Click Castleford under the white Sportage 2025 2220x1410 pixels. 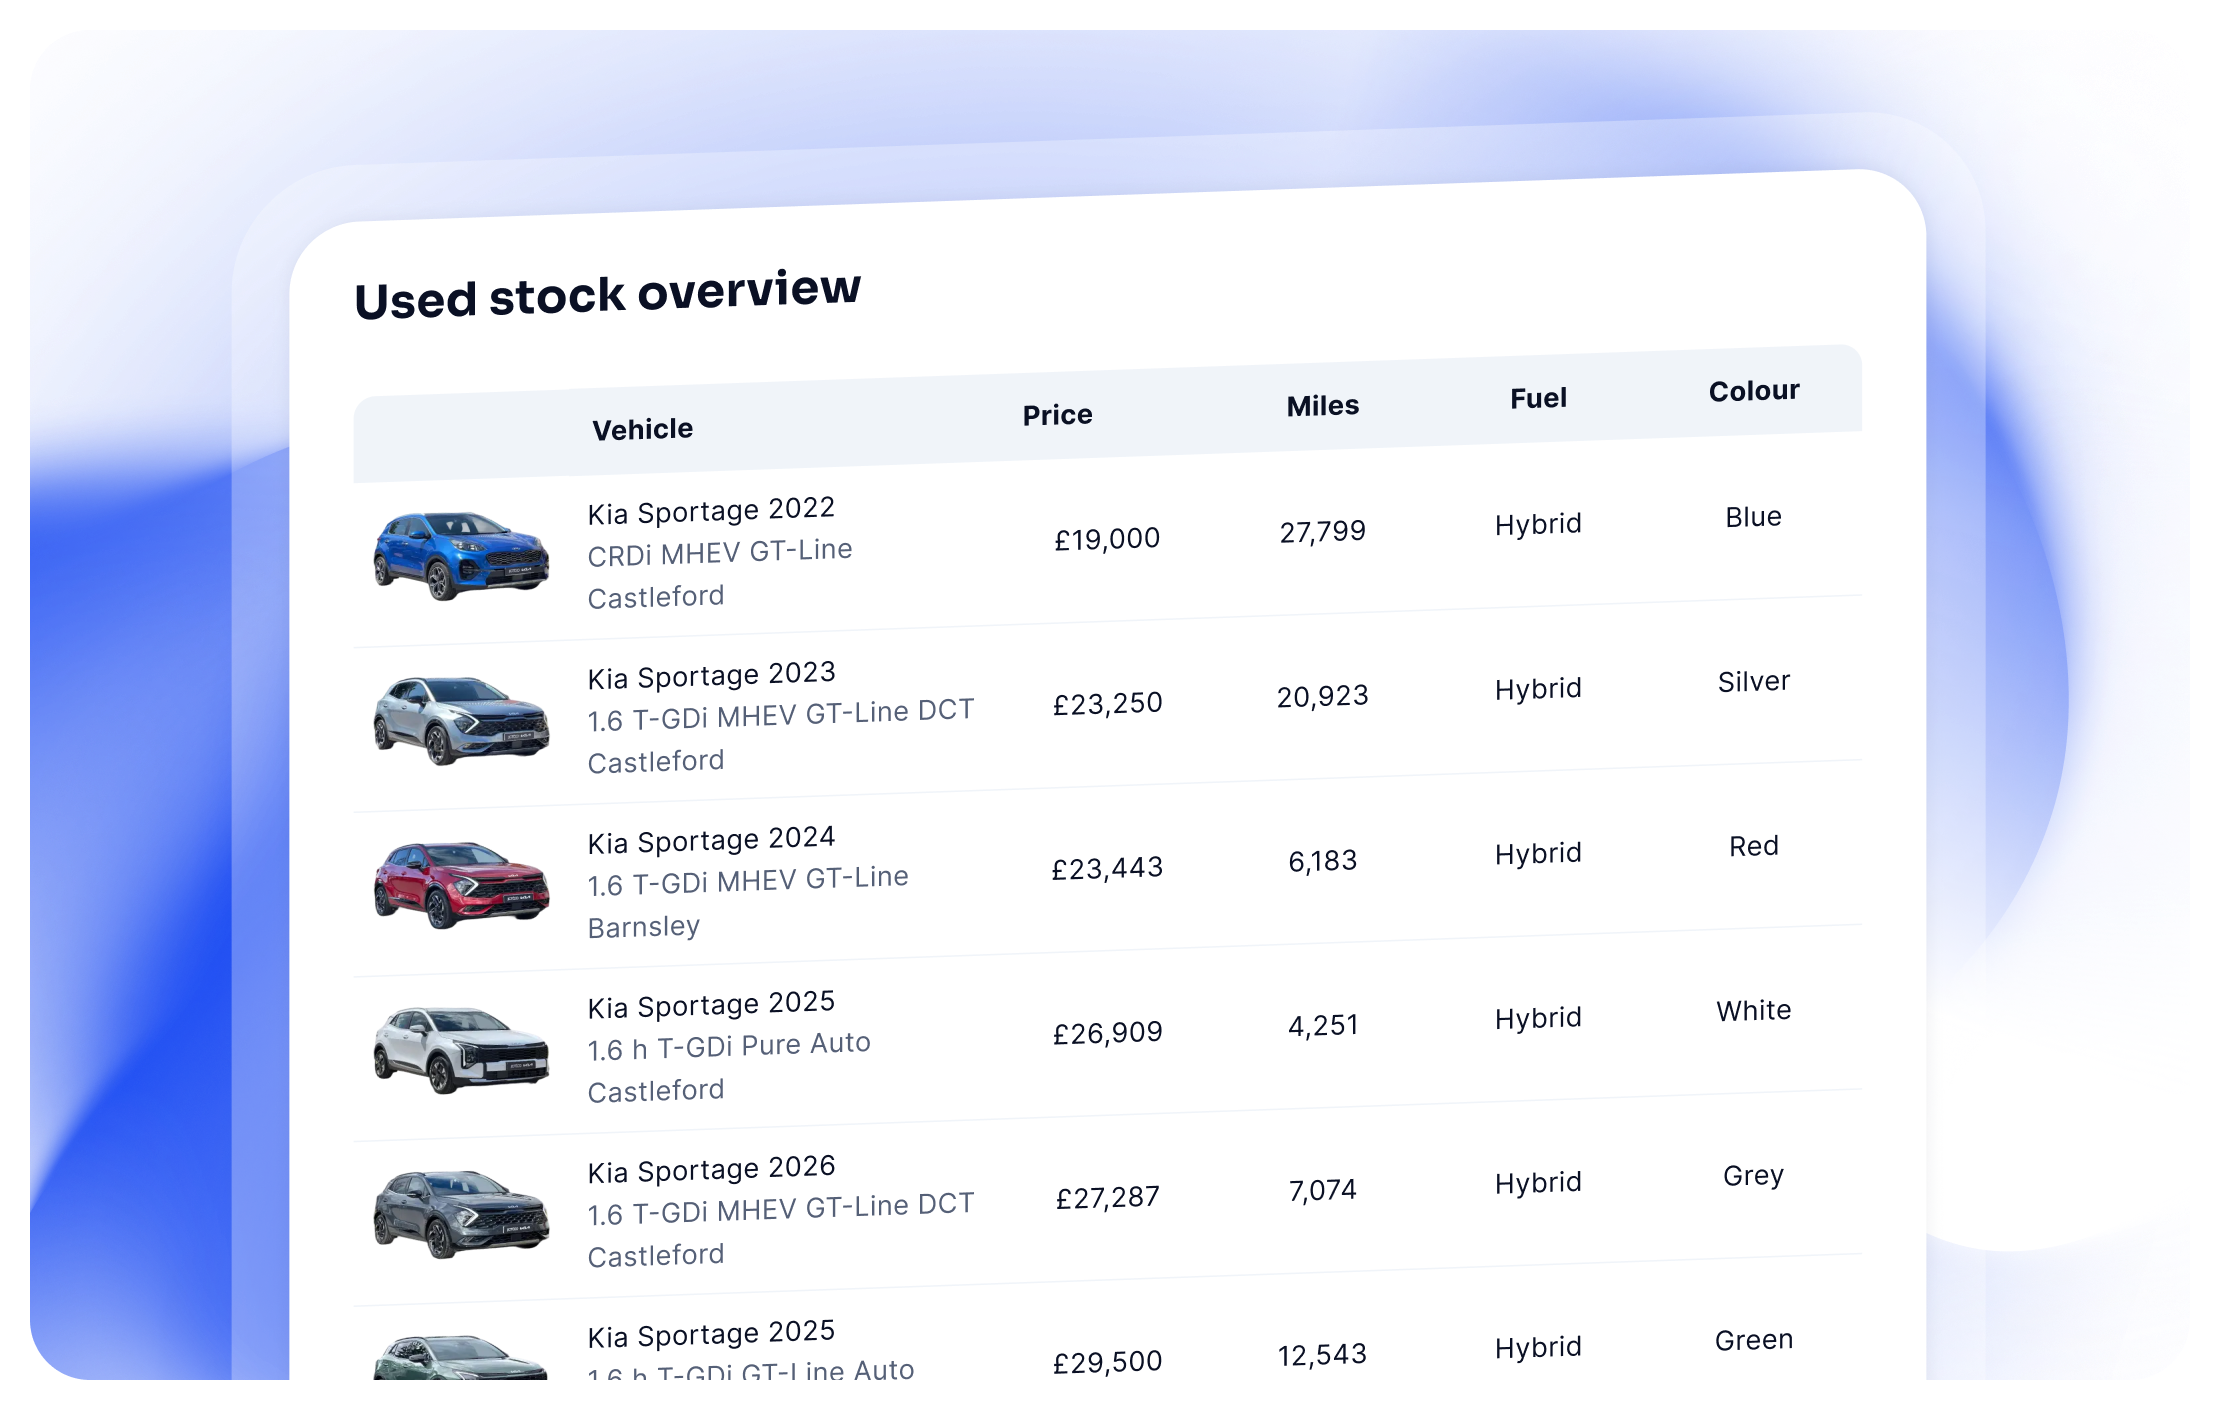pyautogui.click(x=656, y=1091)
